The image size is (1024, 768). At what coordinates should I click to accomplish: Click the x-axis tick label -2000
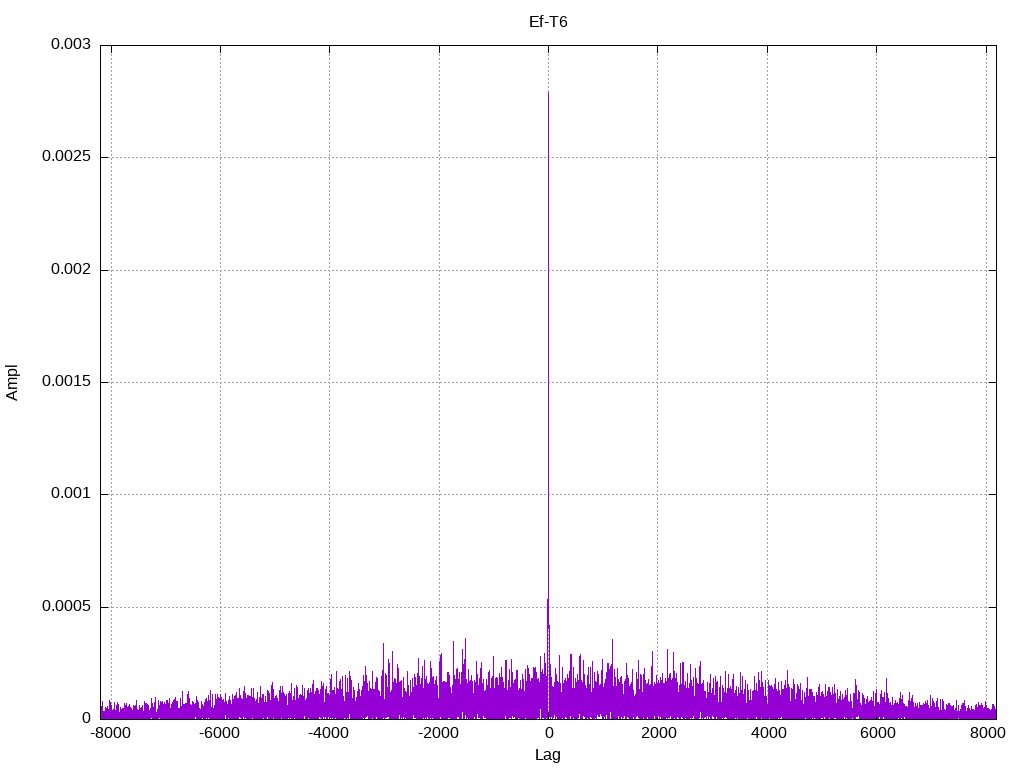point(438,733)
